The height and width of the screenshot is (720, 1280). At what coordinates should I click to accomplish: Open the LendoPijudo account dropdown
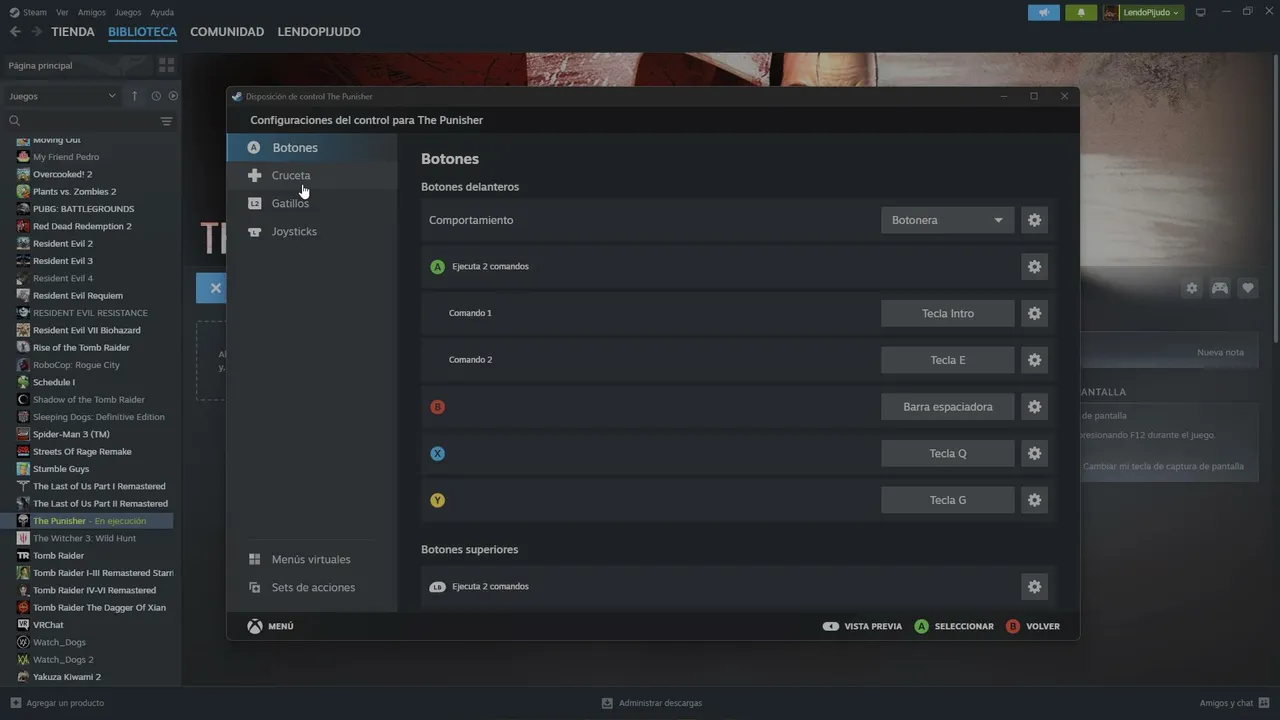(x=1142, y=12)
